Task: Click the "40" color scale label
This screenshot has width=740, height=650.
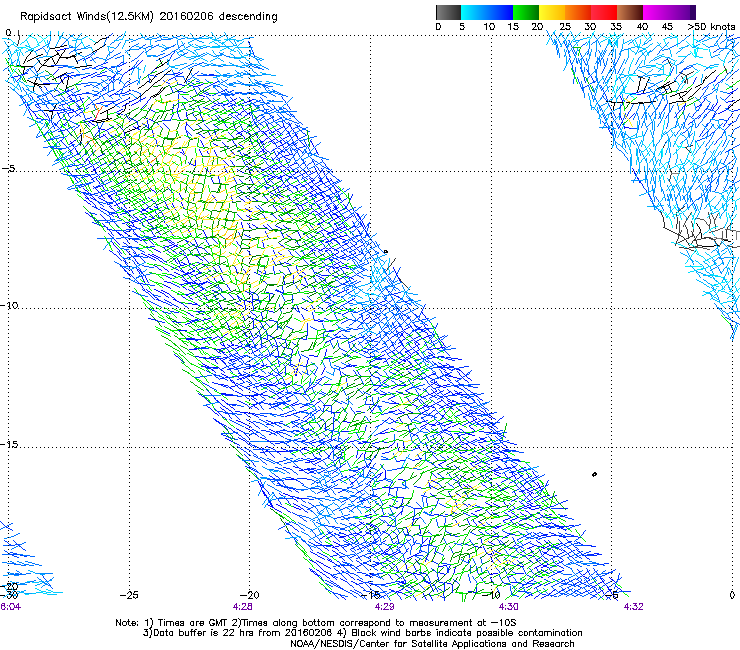Action: [x=642, y=26]
